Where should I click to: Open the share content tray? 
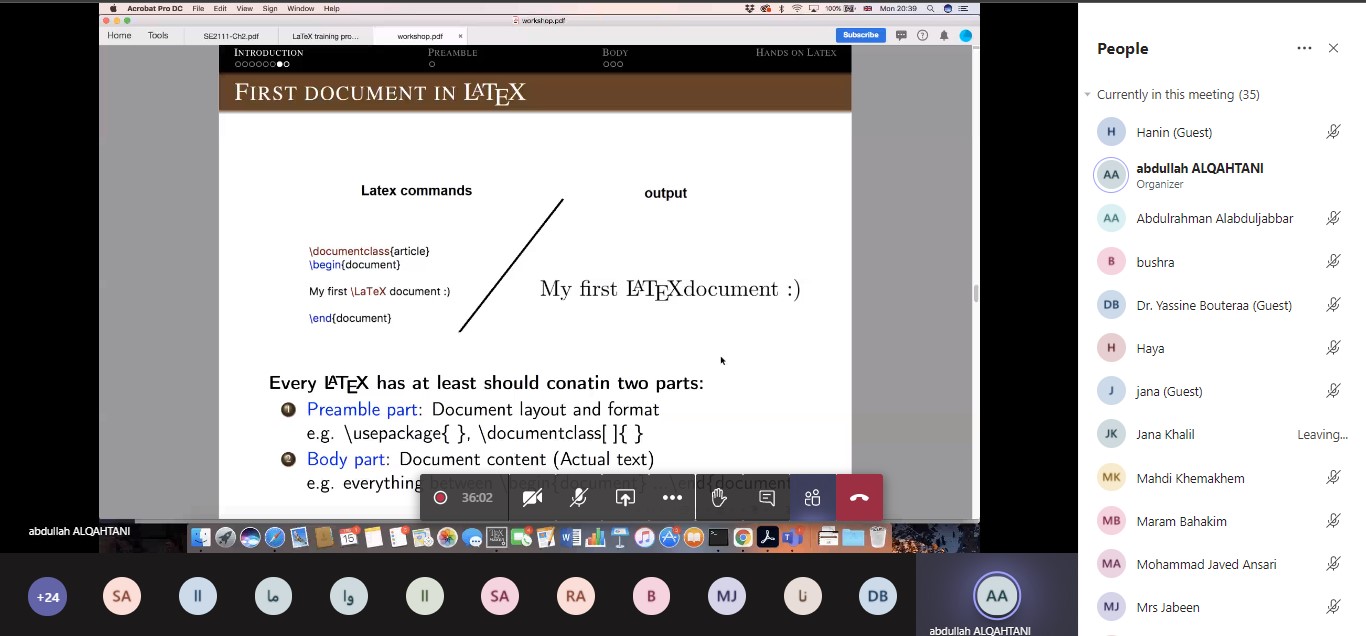point(625,498)
